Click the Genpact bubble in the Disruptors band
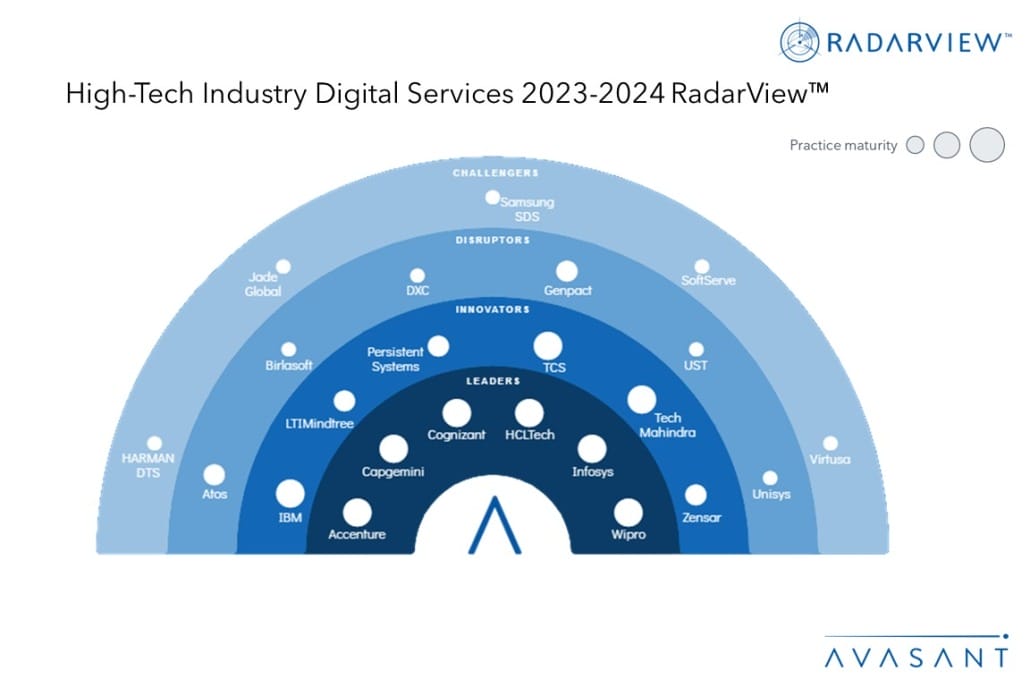 (x=567, y=270)
